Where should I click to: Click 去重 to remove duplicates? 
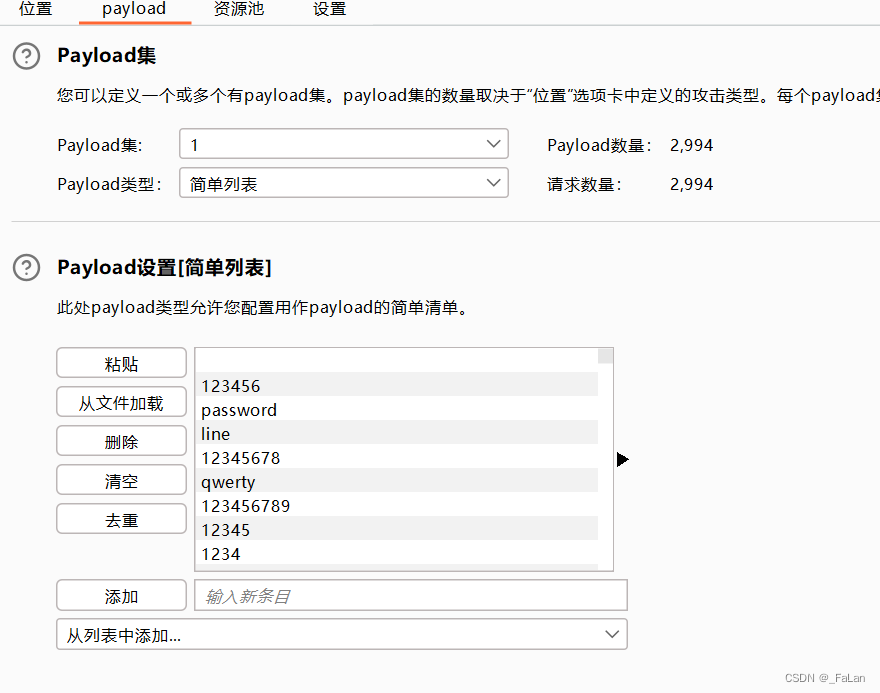point(121,518)
